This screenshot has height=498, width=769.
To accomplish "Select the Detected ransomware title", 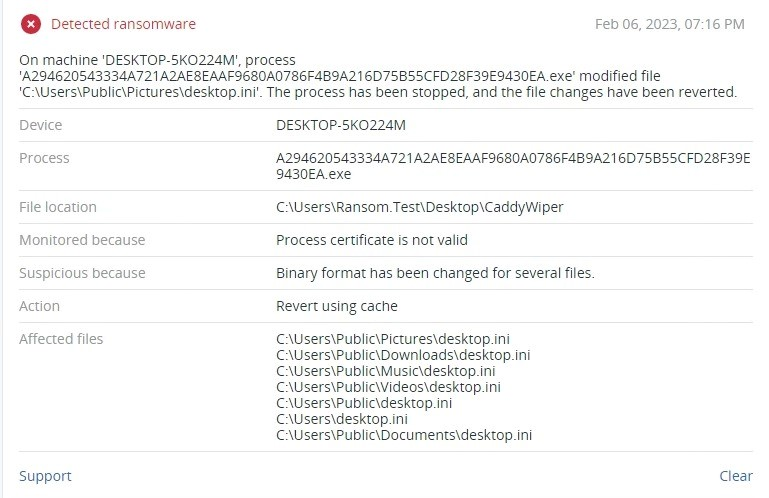I will tap(123, 24).
